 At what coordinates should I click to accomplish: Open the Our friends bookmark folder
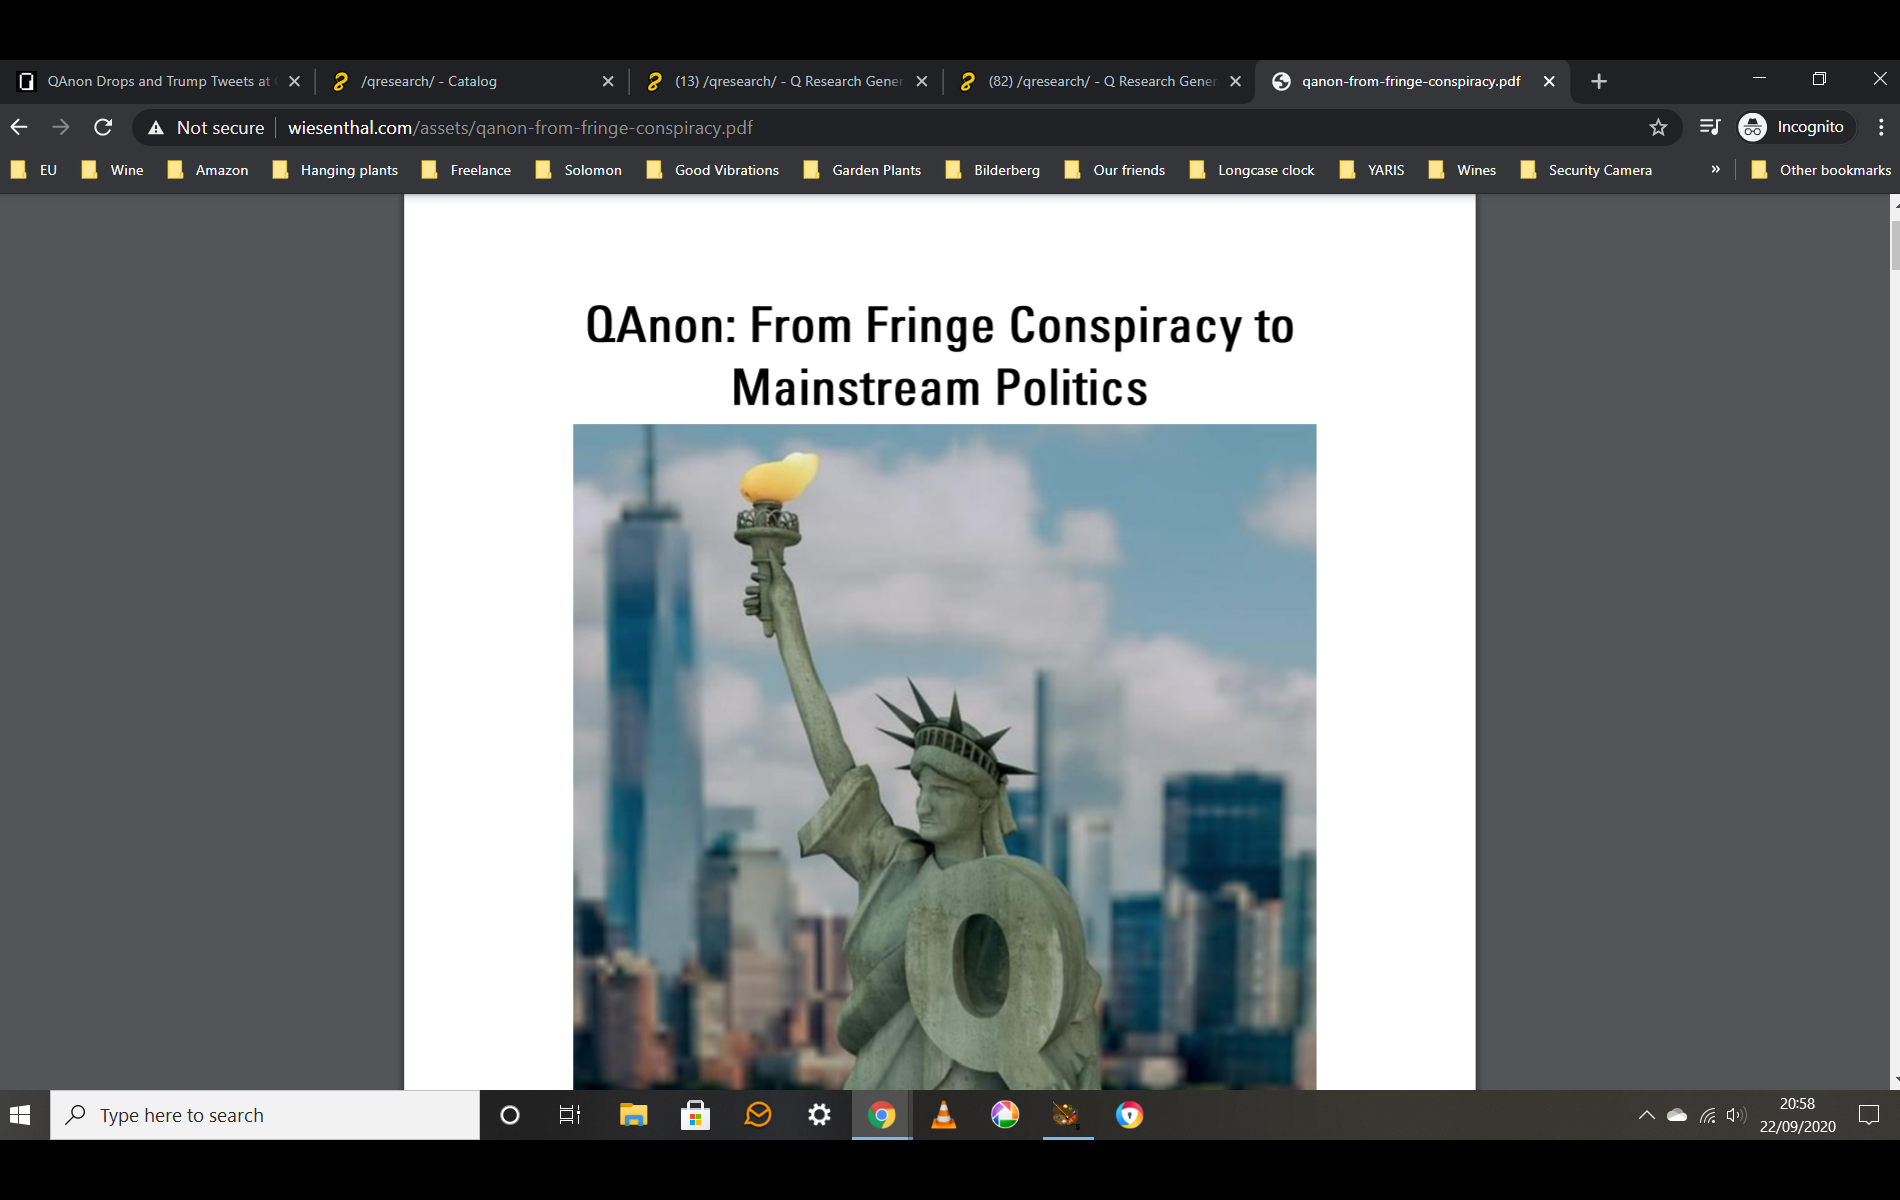[1115, 170]
